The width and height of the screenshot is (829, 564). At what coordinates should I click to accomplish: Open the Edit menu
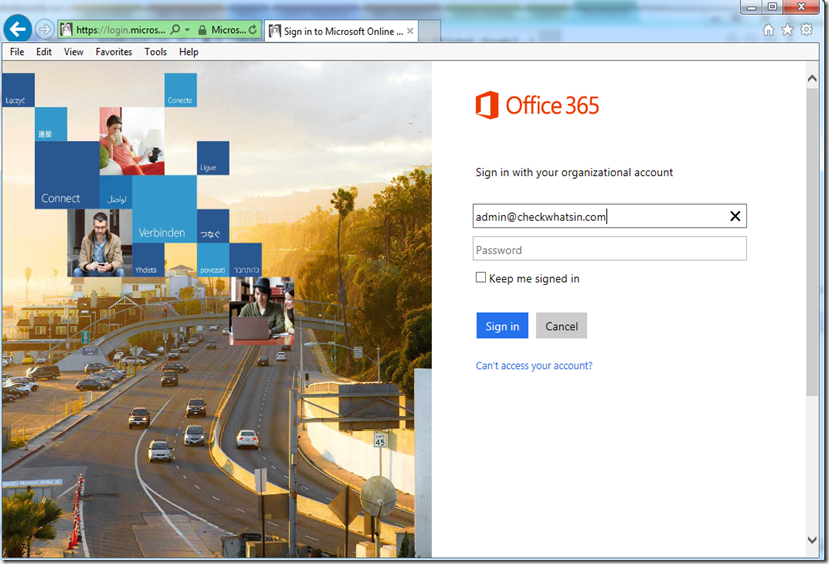pyautogui.click(x=44, y=52)
